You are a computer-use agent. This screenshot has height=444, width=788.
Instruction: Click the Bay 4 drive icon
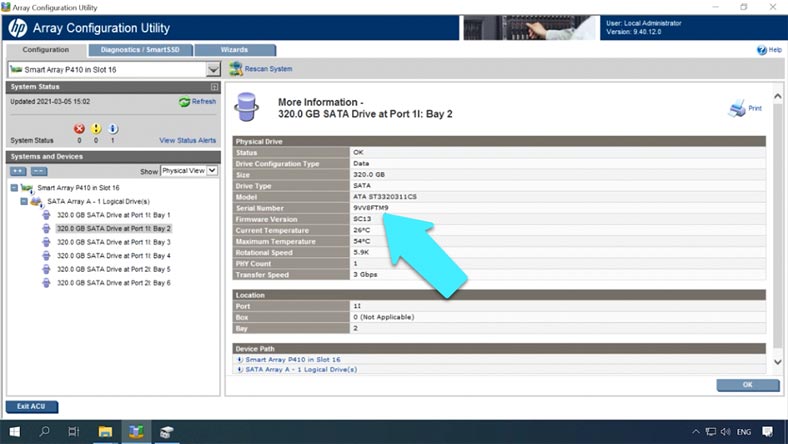[x=46, y=256]
